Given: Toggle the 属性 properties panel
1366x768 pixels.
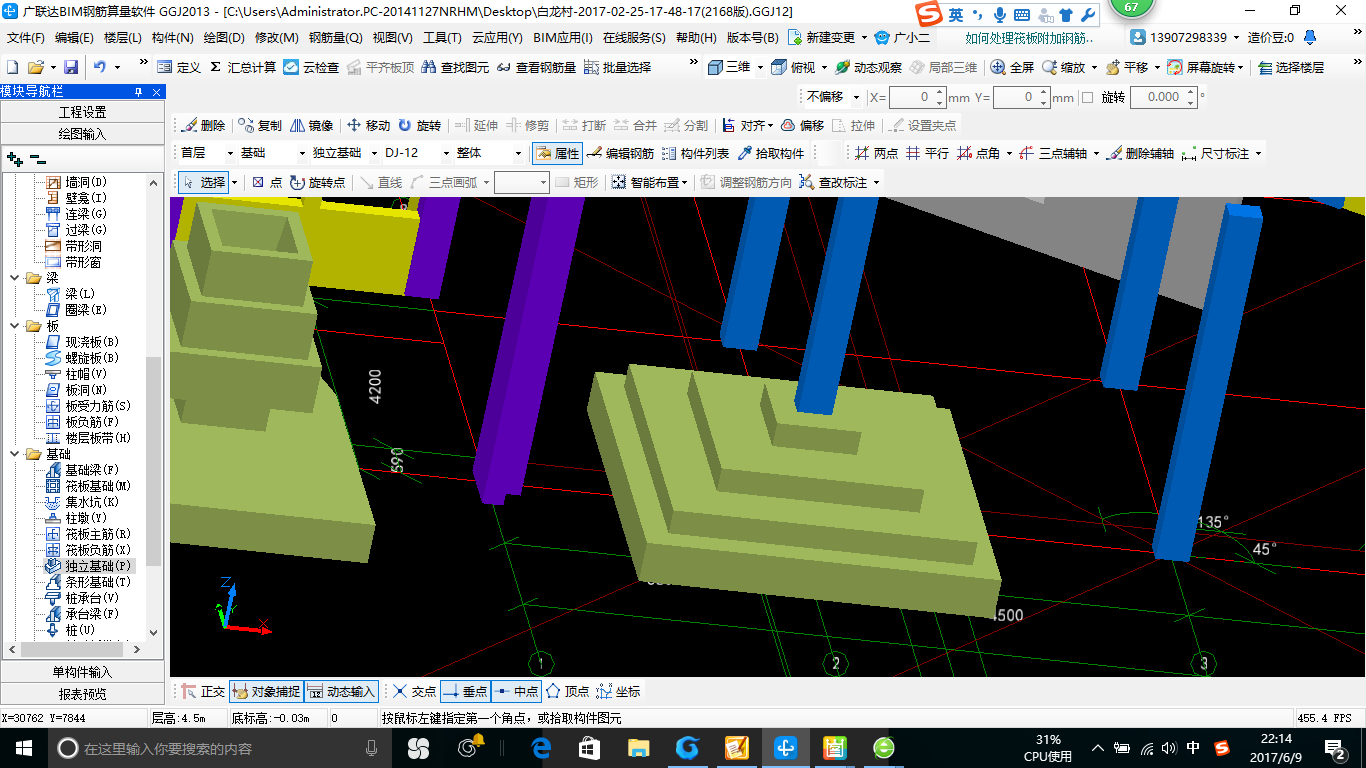Looking at the screenshot, I should (x=556, y=153).
